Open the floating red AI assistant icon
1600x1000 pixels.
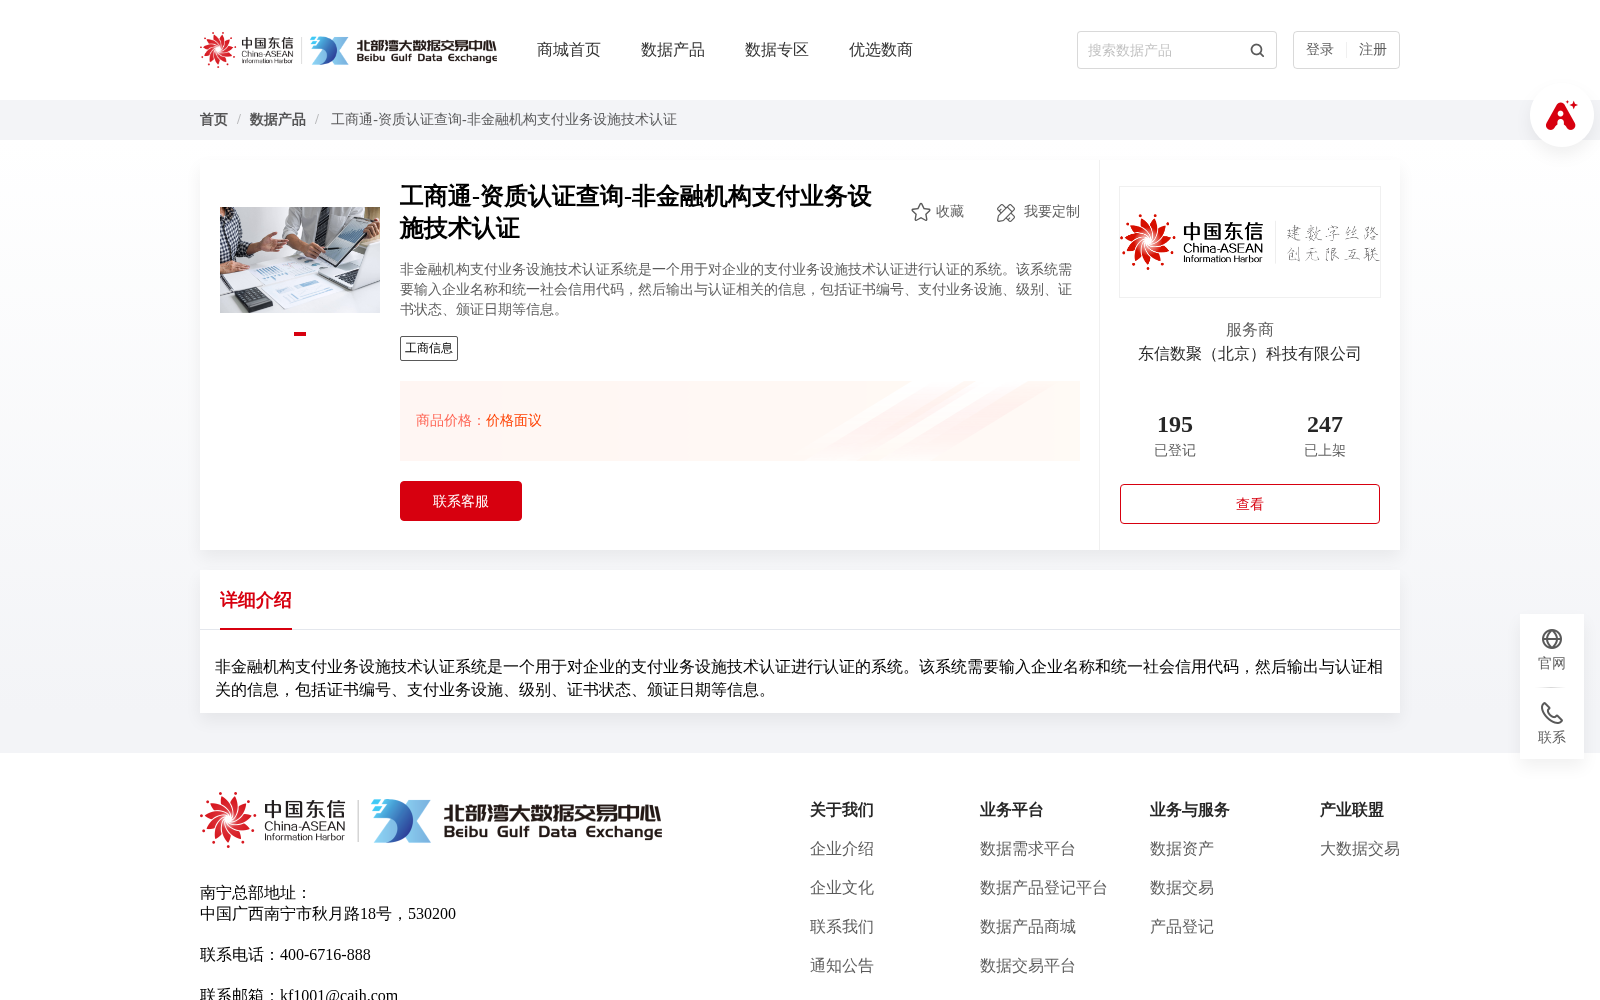tap(1561, 115)
